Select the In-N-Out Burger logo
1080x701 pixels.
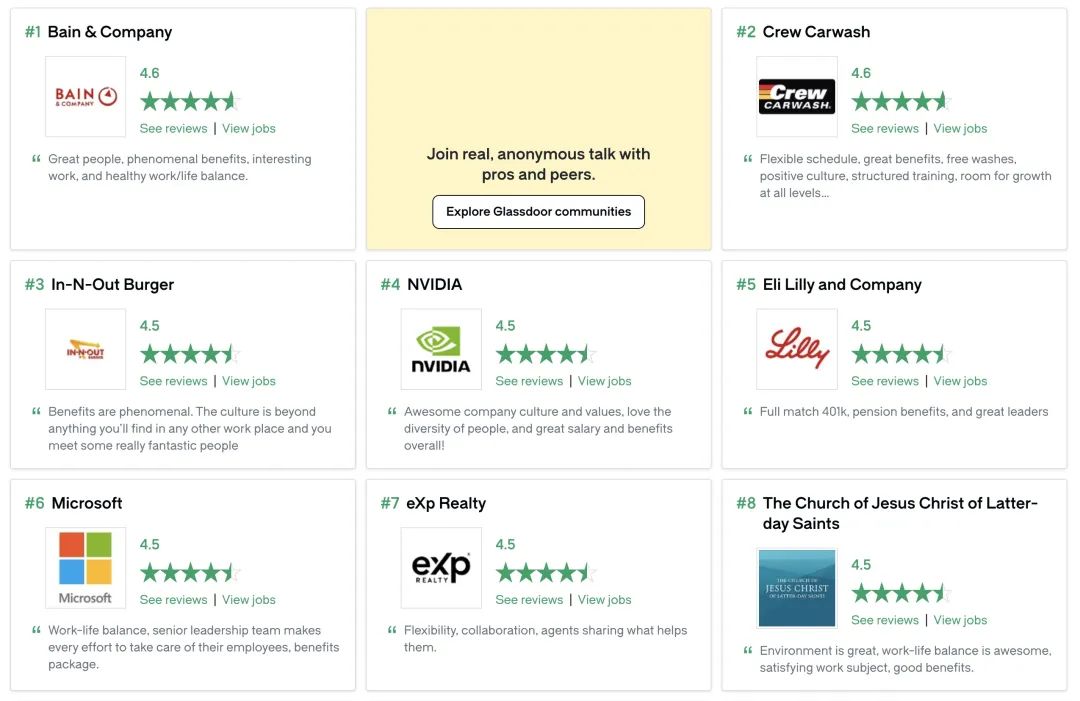click(x=85, y=349)
